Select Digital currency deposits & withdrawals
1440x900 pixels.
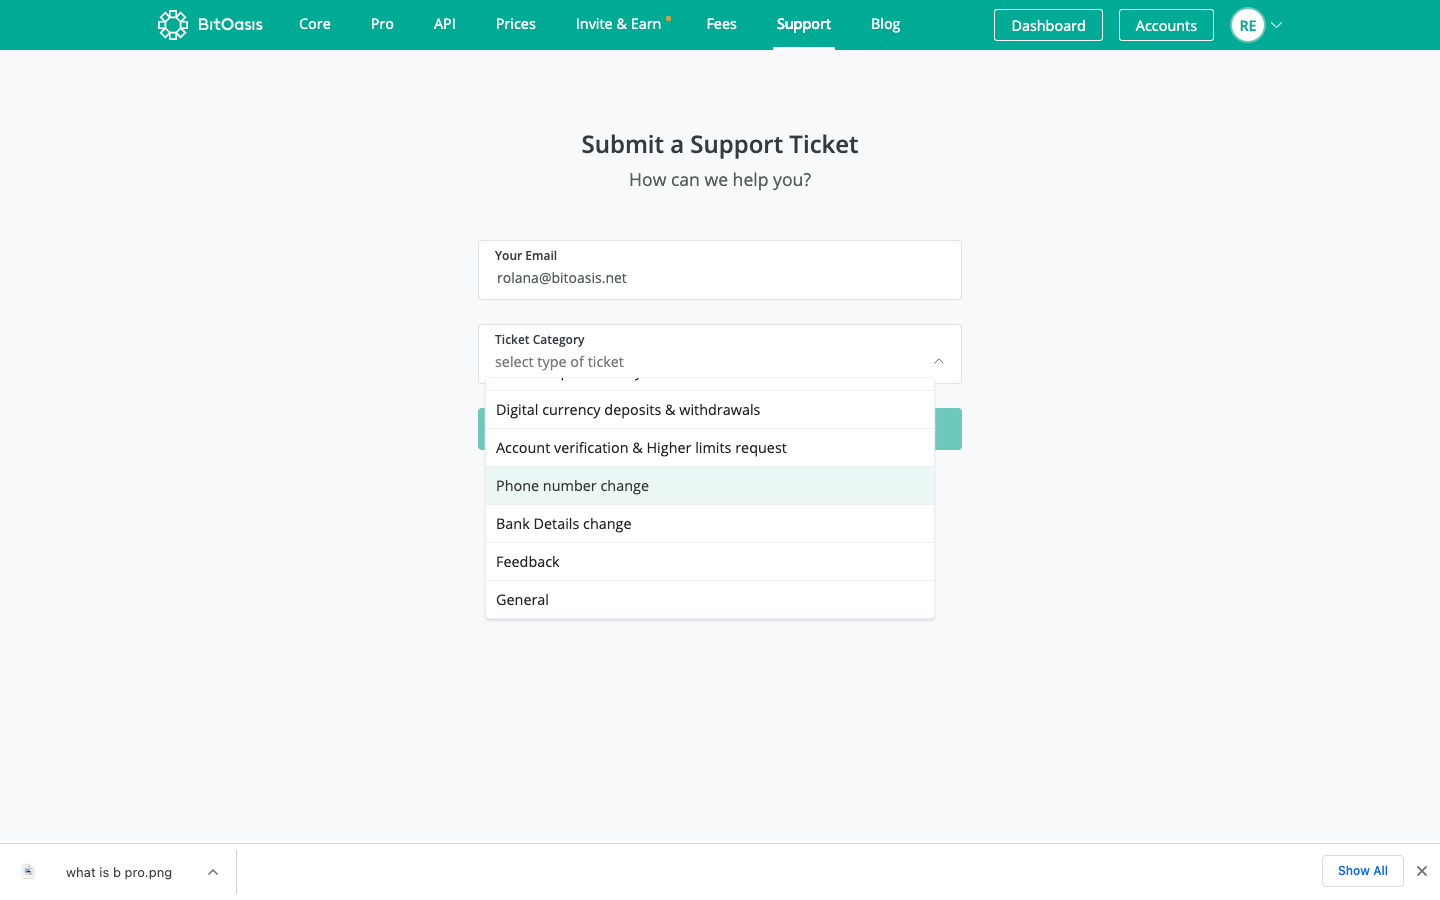(710, 410)
